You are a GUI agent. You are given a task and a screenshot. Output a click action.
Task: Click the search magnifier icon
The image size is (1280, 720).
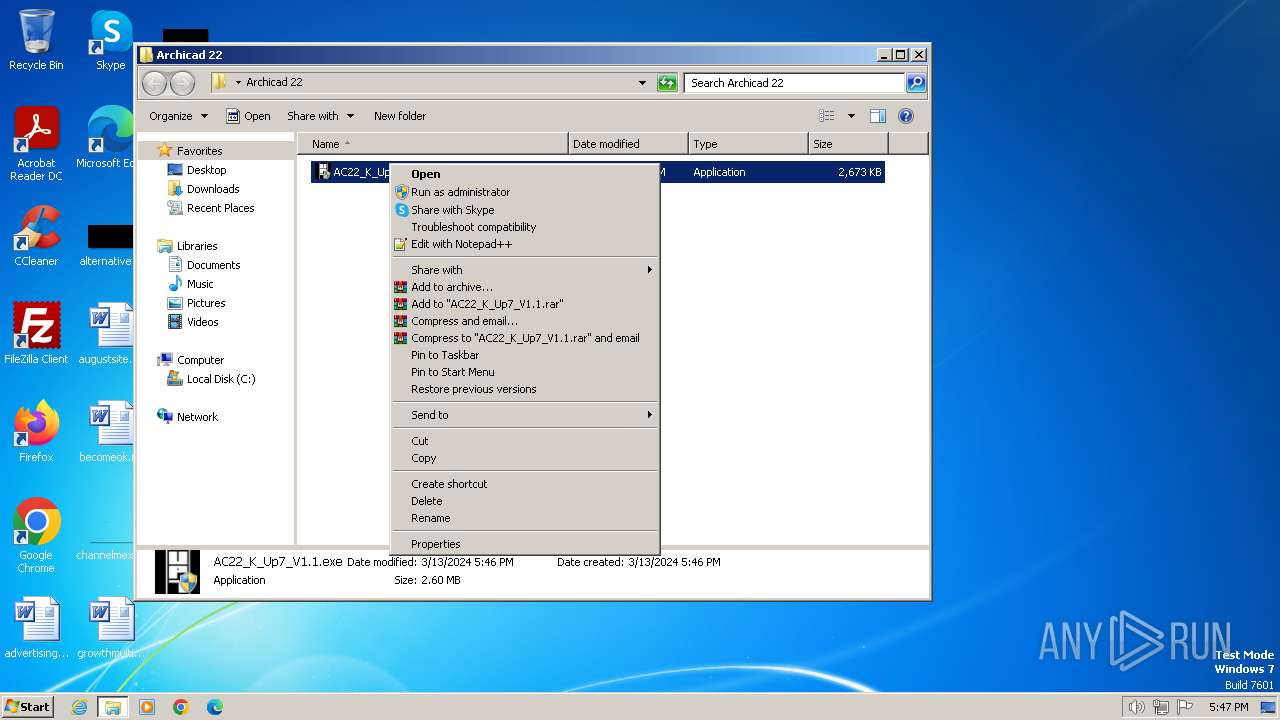click(915, 83)
